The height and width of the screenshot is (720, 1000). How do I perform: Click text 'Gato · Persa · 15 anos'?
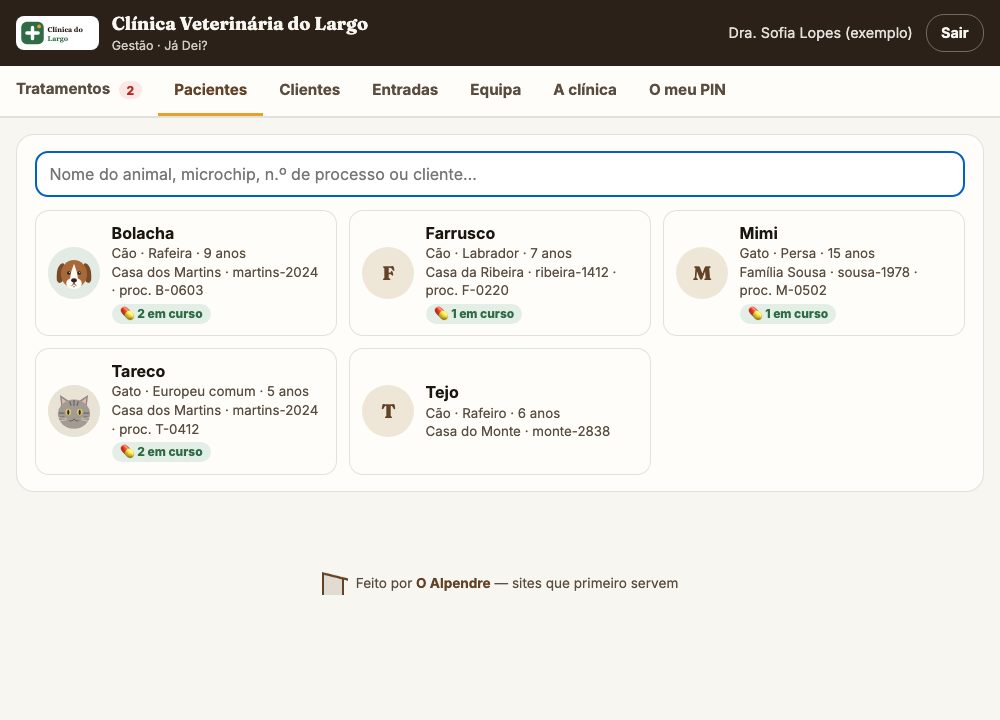[807, 253]
